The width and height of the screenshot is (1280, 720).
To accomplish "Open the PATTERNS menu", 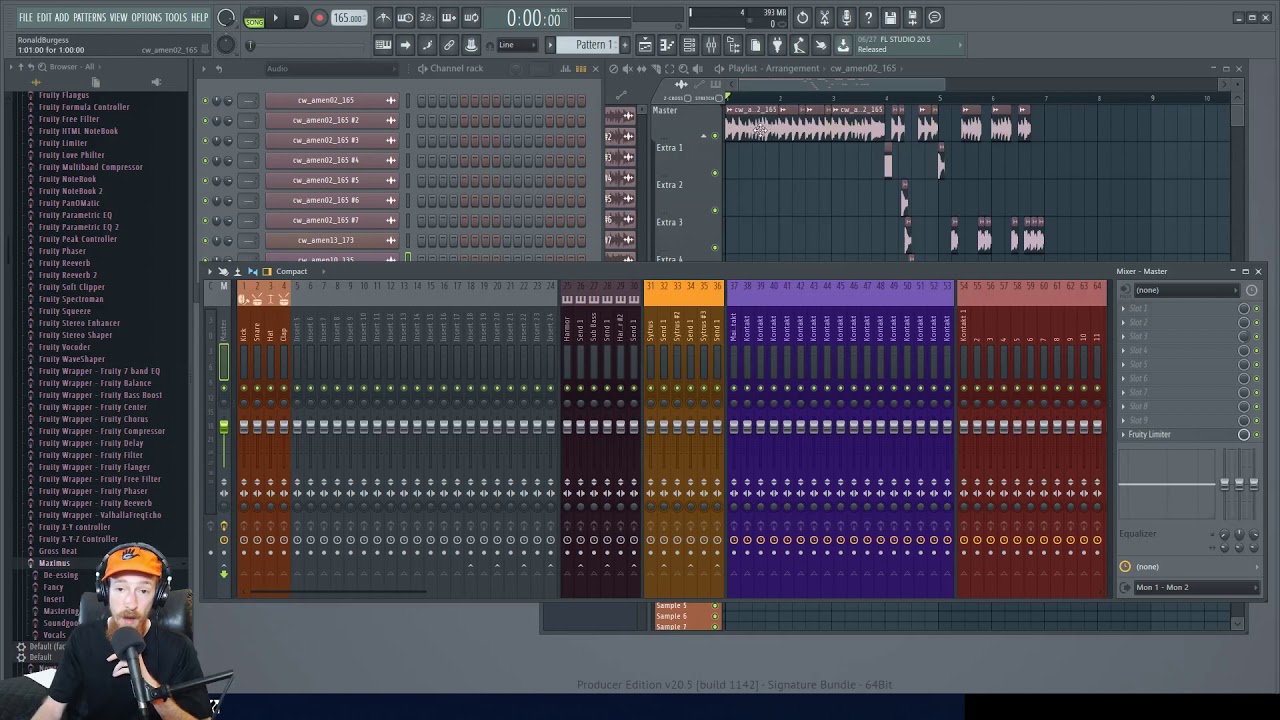I will pyautogui.click(x=89, y=18).
